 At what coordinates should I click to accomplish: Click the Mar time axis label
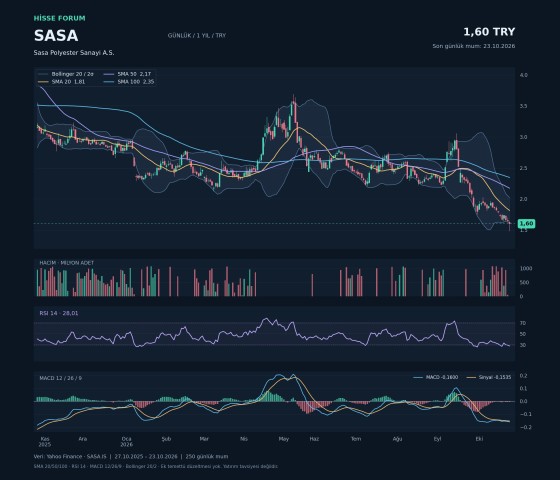pos(204,439)
